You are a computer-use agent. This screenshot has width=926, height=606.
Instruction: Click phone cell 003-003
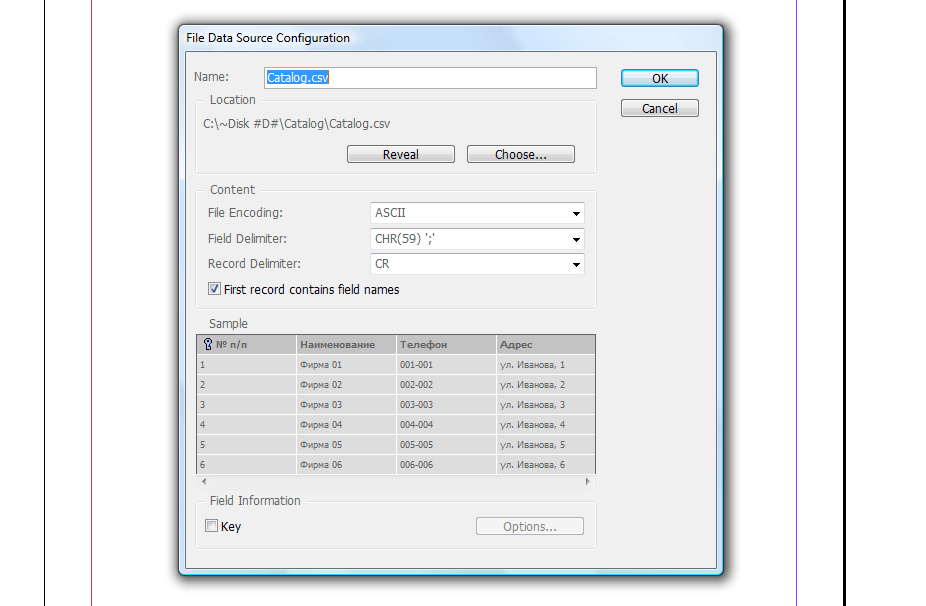coord(446,405)
